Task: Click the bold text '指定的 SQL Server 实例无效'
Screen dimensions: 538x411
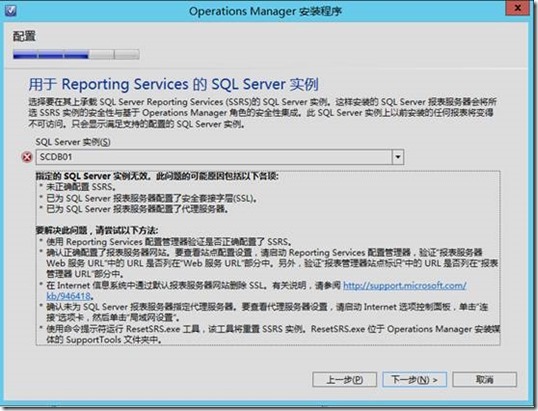Action: pos(93,176)
